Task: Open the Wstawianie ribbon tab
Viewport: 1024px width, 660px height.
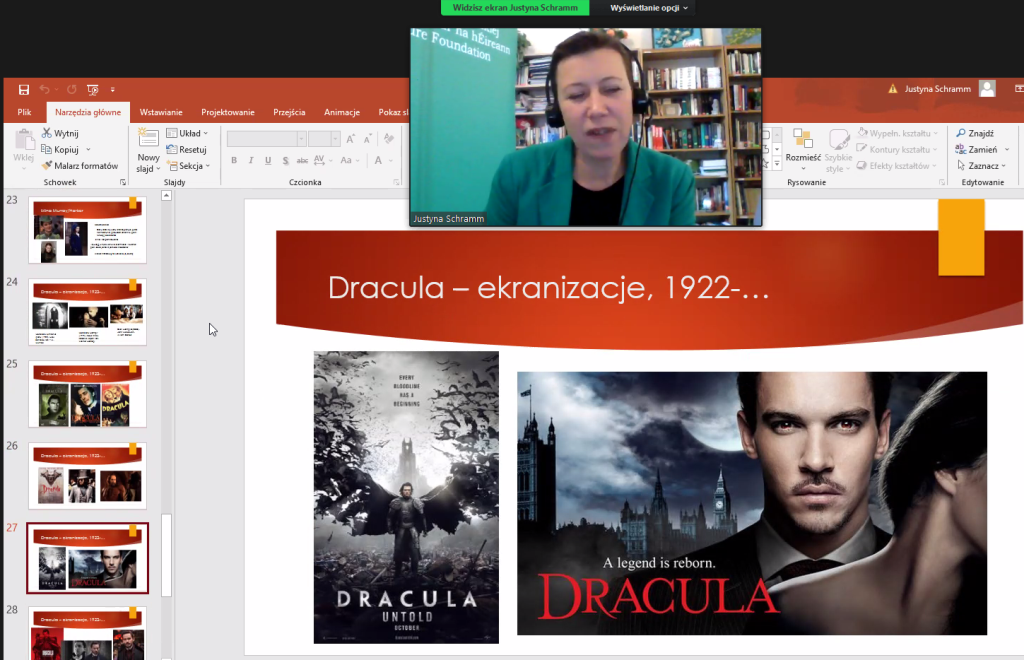Action: click(161, 112)
